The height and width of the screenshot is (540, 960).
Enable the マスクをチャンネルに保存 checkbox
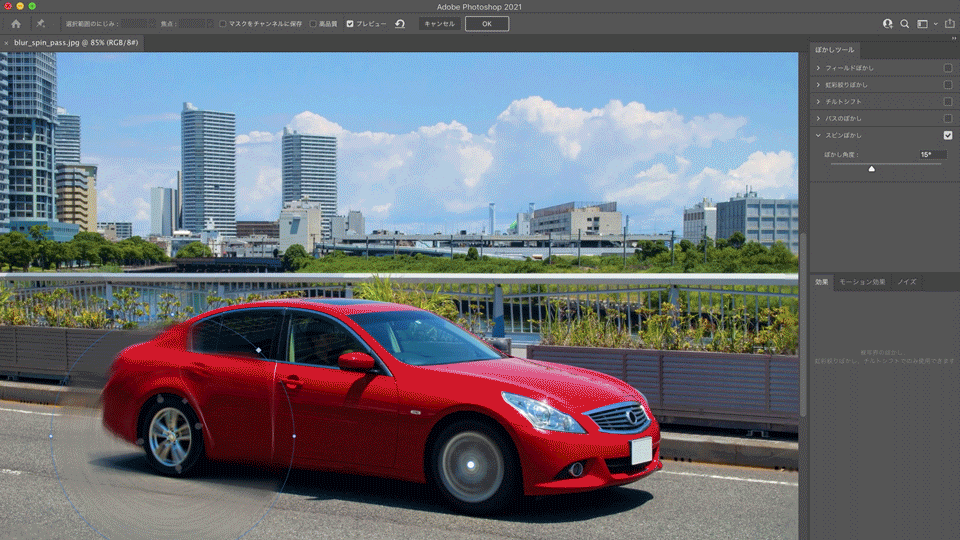[223, 24]
